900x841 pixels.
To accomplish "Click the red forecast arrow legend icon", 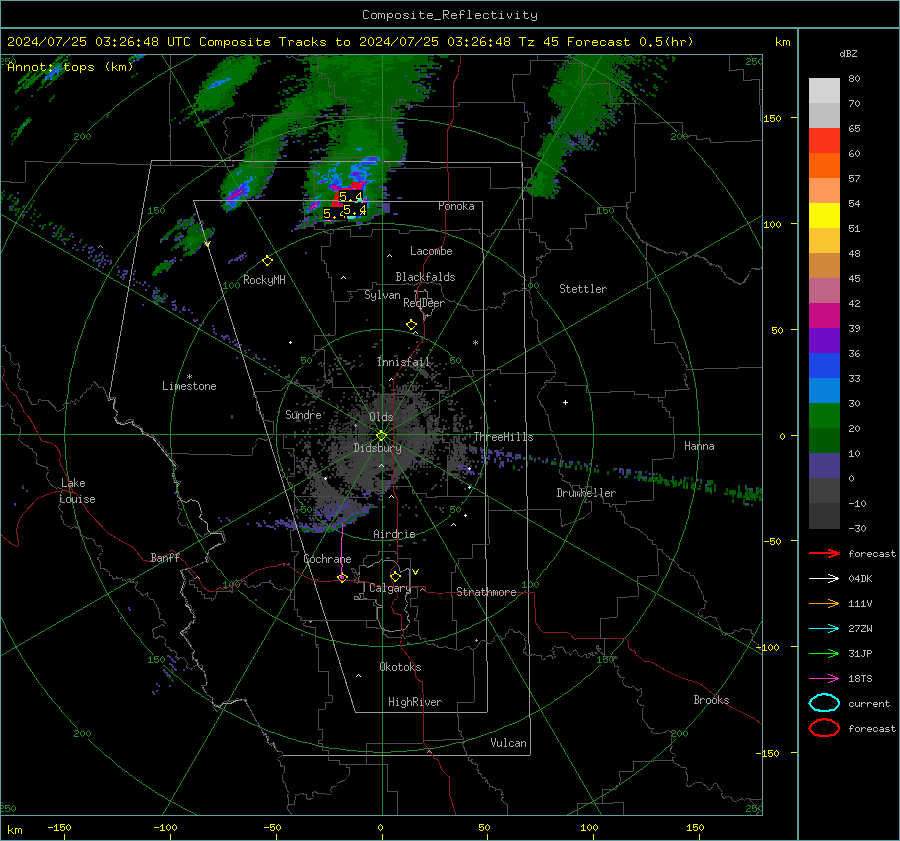I will click(824, 553).
